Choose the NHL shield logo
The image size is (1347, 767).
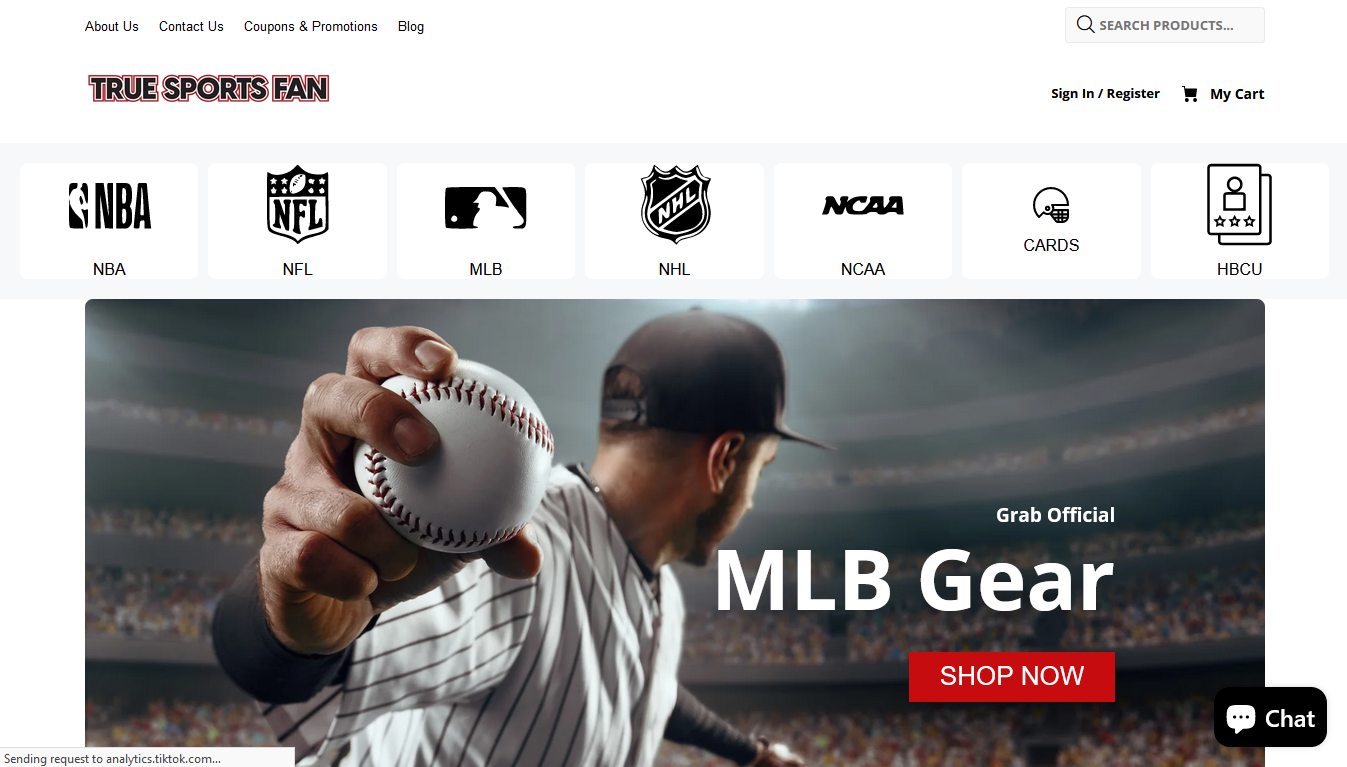675,205
